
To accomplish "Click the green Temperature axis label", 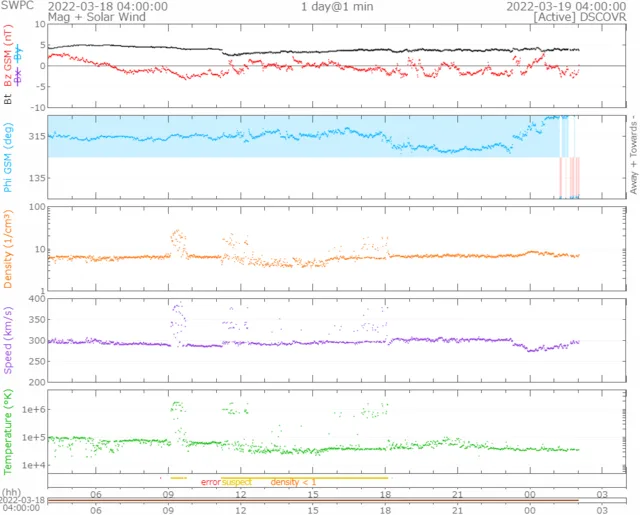I will pos(9,431).
